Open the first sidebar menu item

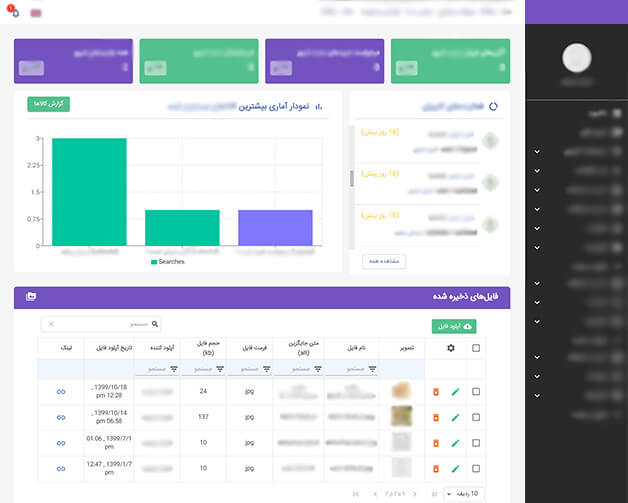click(x=605, y=114)
